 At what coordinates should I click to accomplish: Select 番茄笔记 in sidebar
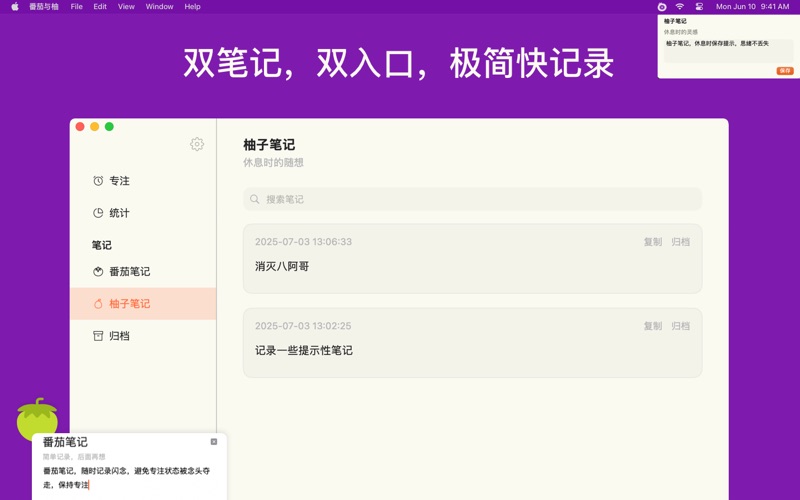tap(129, 272)
